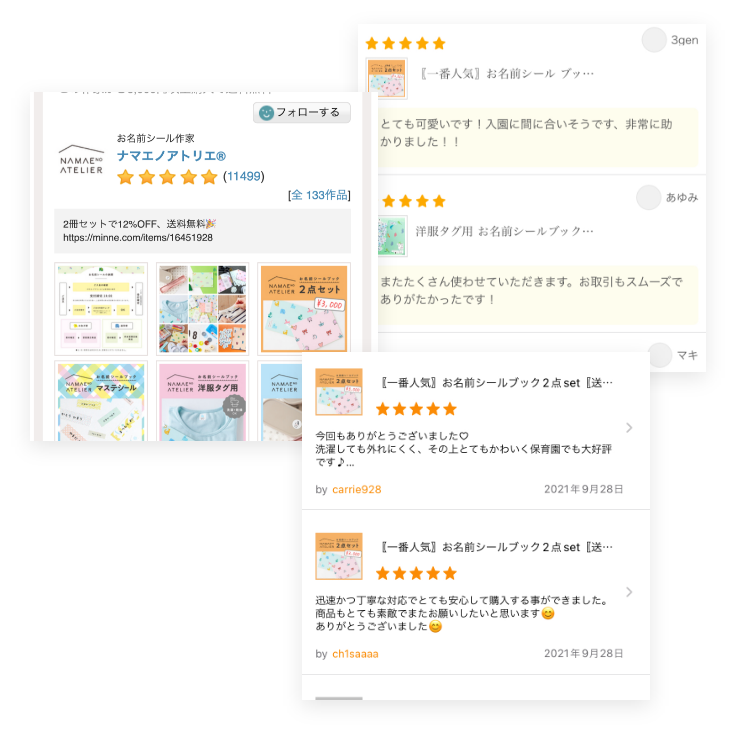This screenshot has height=736, width=736.
Task: Click the 全 133作品 link
Action: point(319,195)
